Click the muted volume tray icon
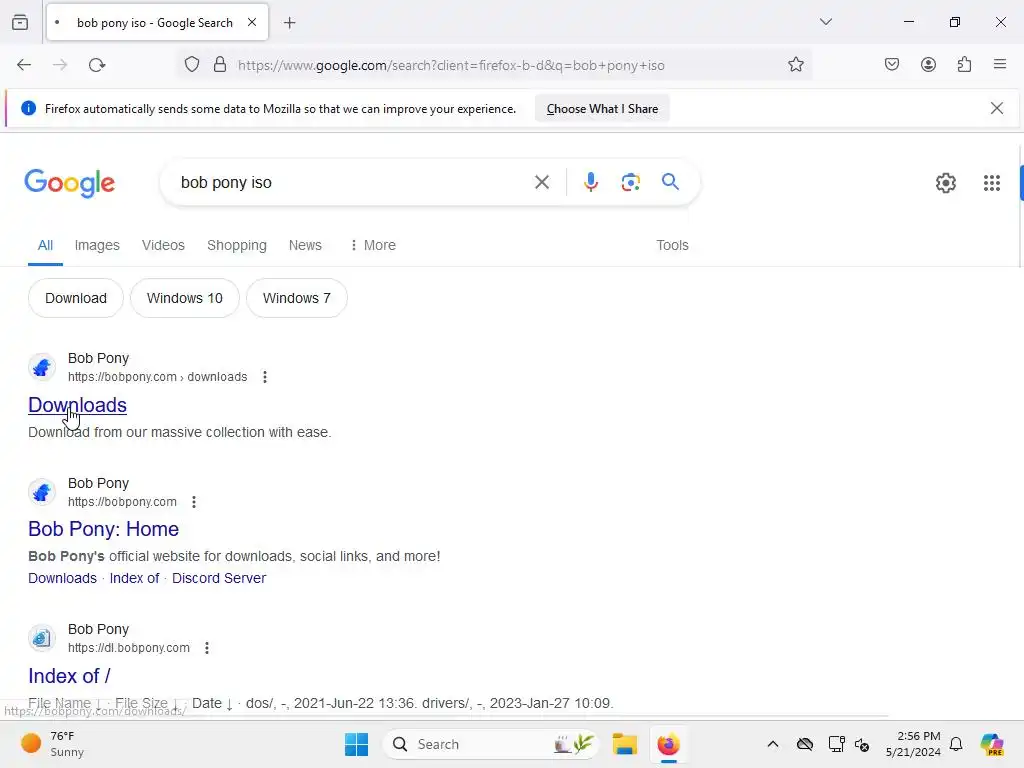 (862, 744)
